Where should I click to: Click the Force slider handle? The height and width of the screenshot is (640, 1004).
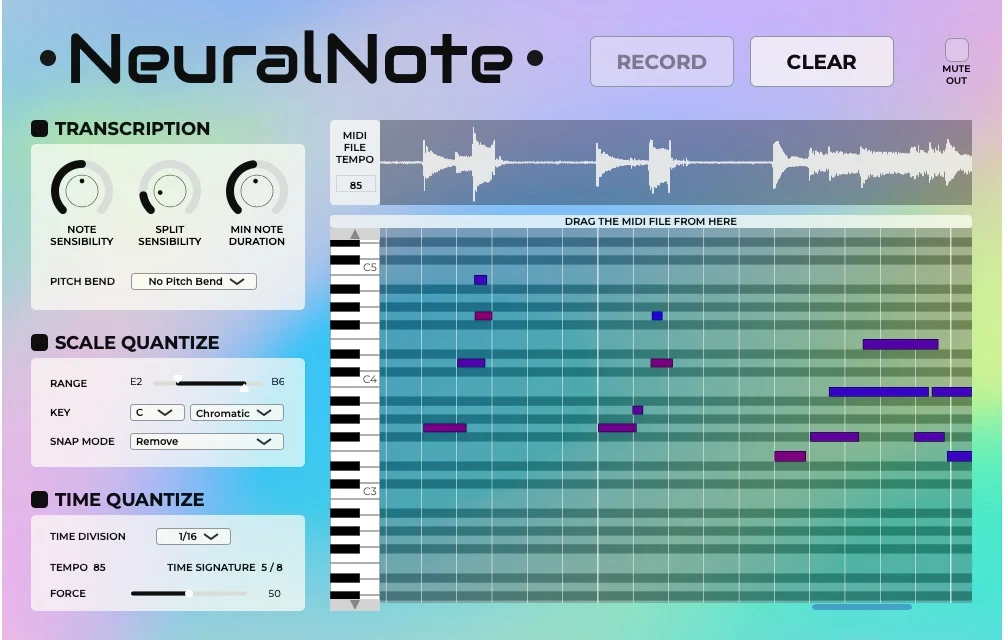tap(189, 593)
